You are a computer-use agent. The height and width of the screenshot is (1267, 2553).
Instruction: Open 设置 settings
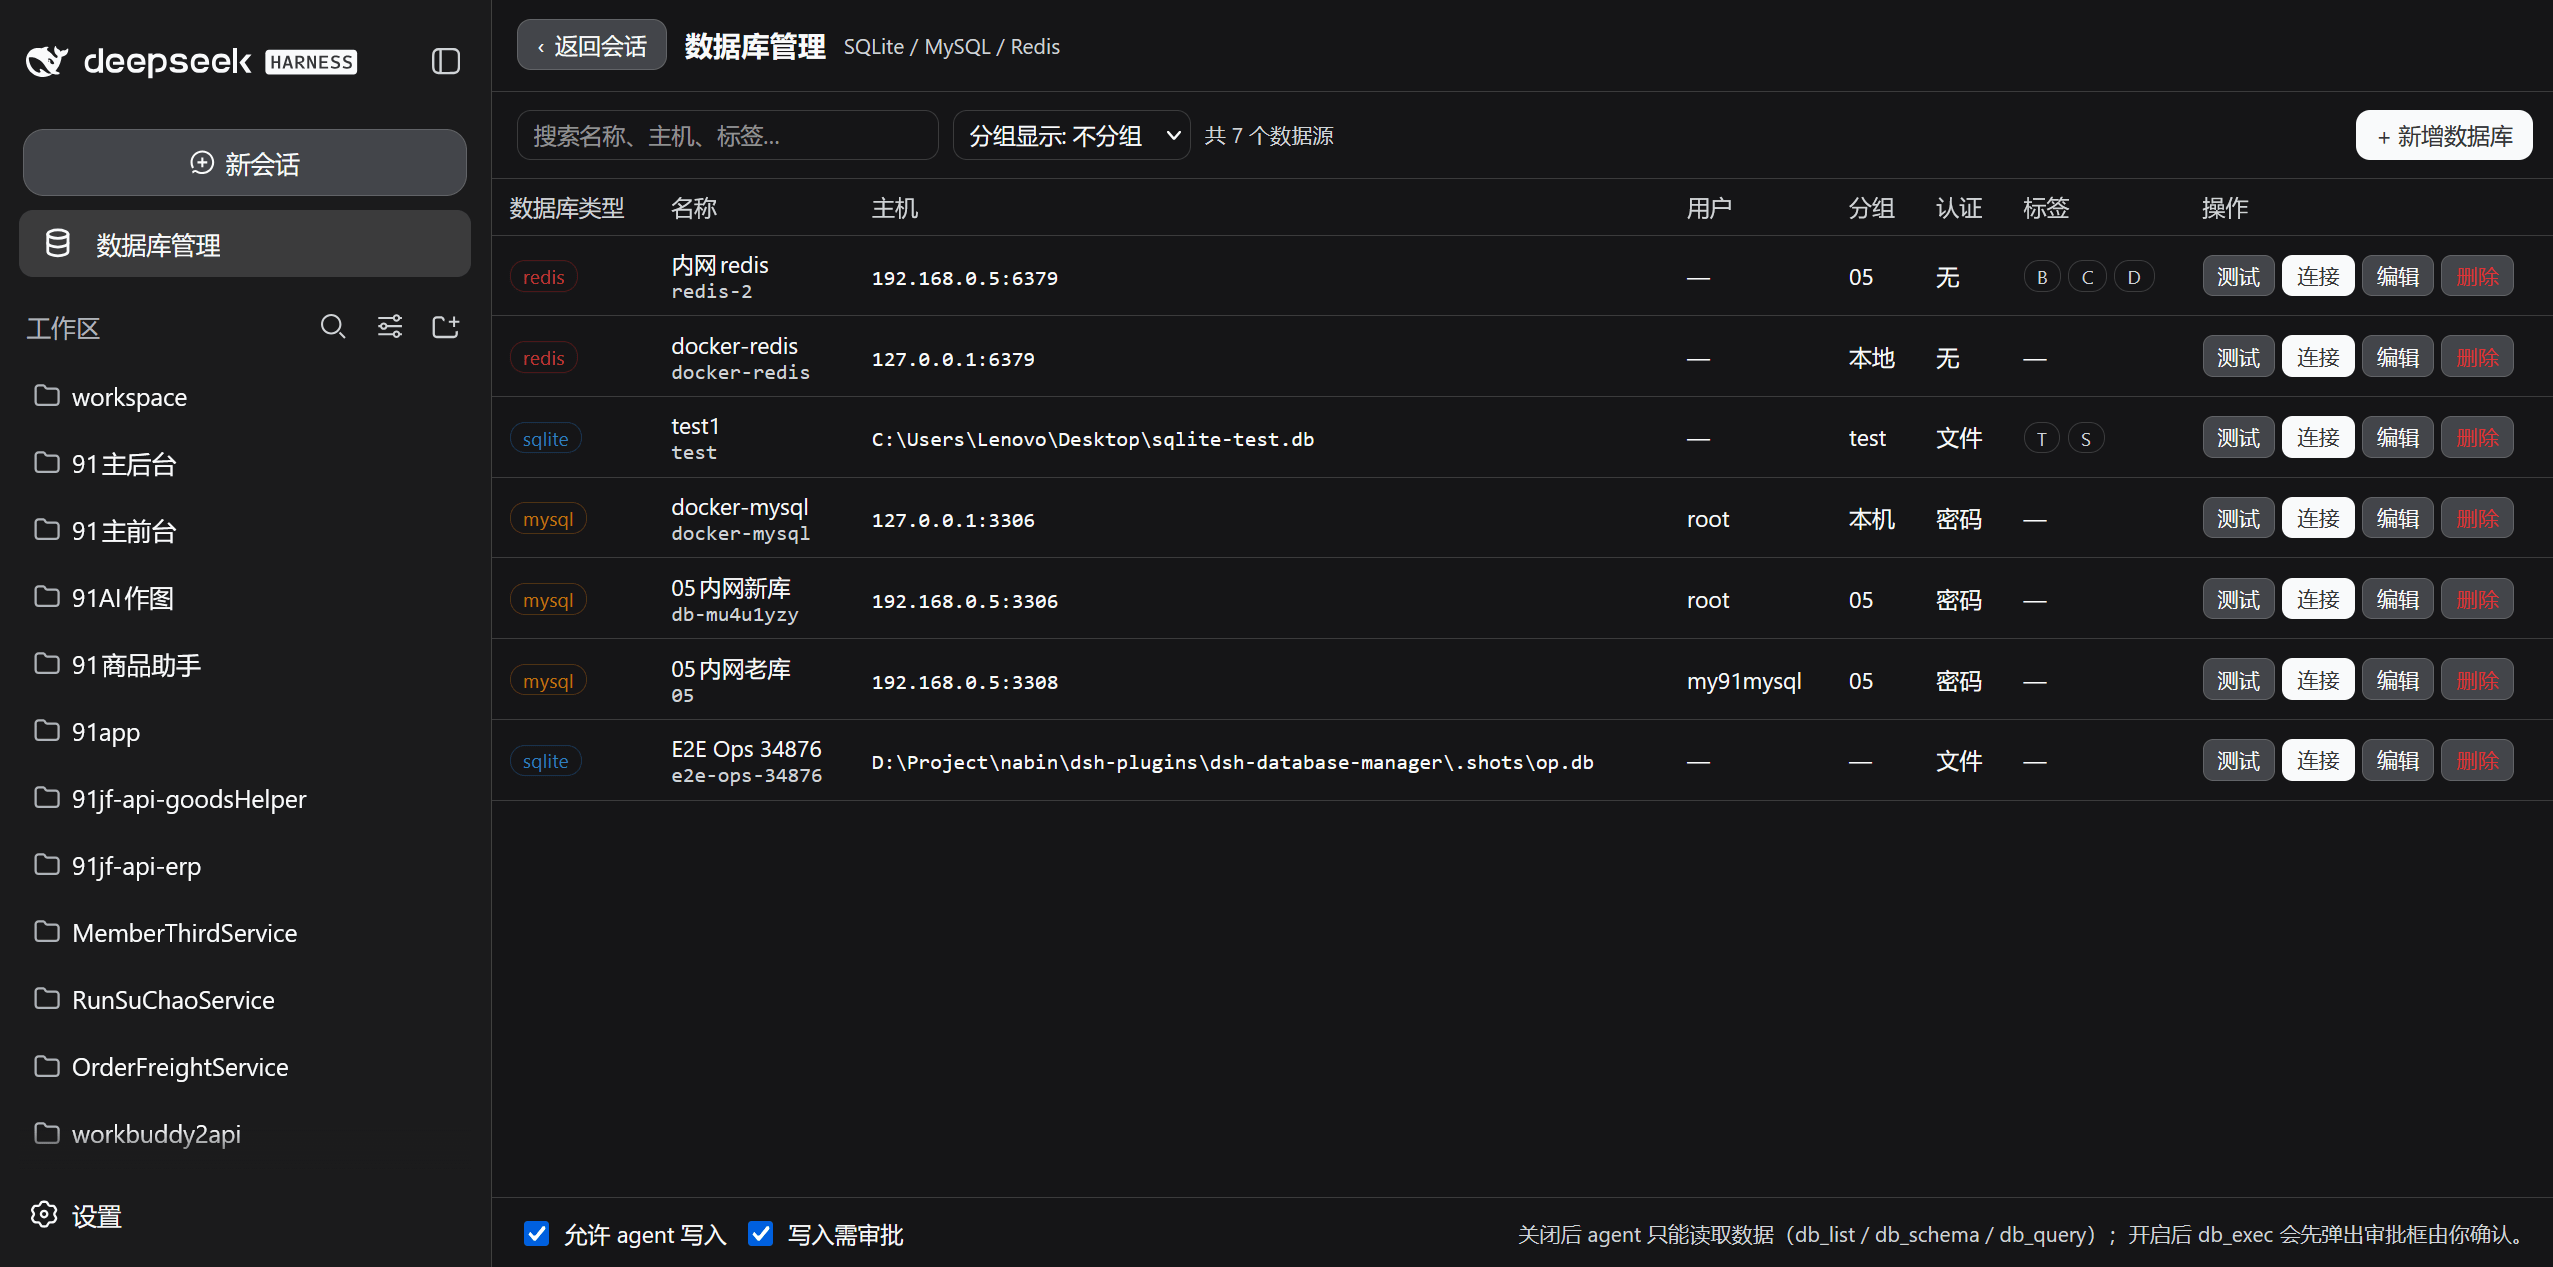76,1215
